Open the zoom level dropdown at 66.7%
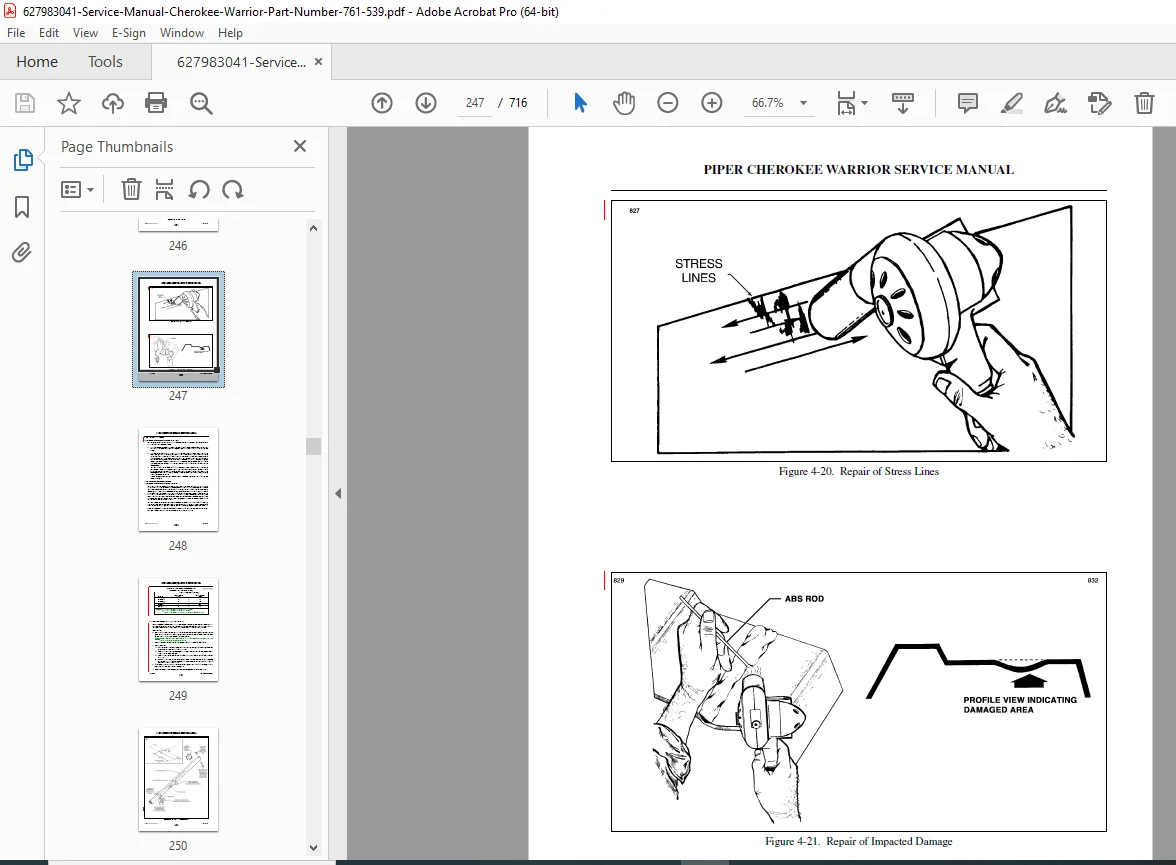 tap(803, 103)
